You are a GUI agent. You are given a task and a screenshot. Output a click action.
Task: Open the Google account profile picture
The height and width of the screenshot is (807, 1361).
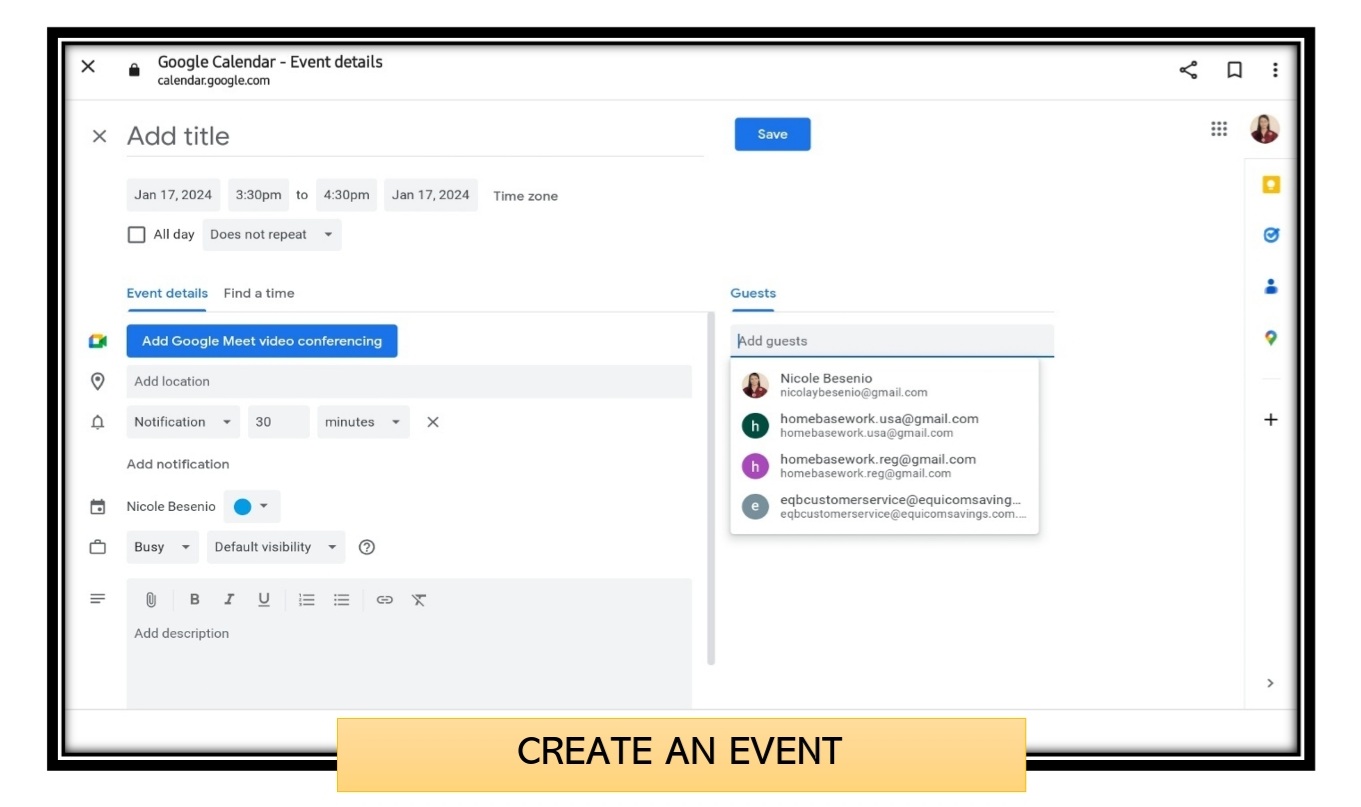point(1265,129)
